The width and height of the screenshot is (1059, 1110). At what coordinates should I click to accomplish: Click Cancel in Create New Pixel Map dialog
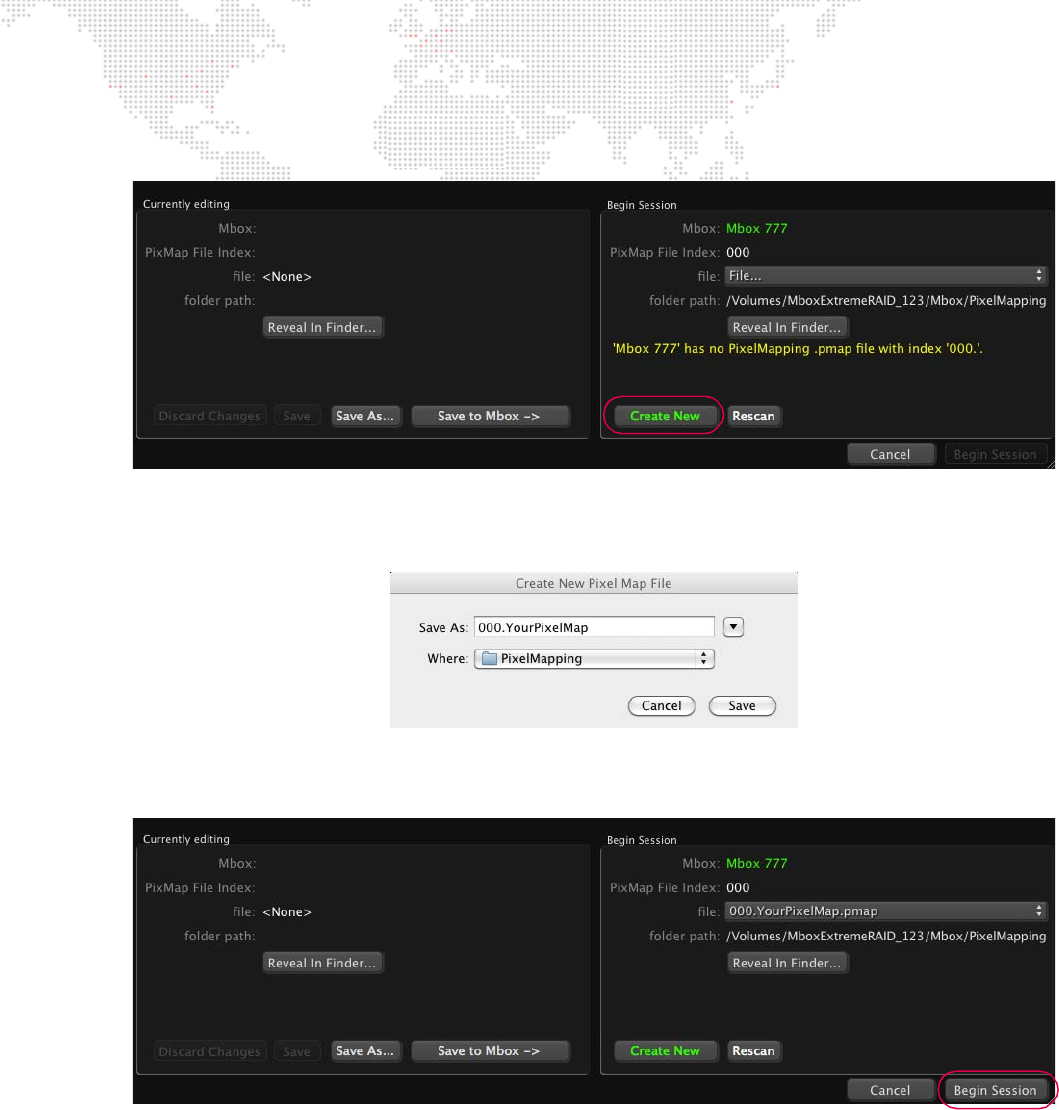[661, 706]
